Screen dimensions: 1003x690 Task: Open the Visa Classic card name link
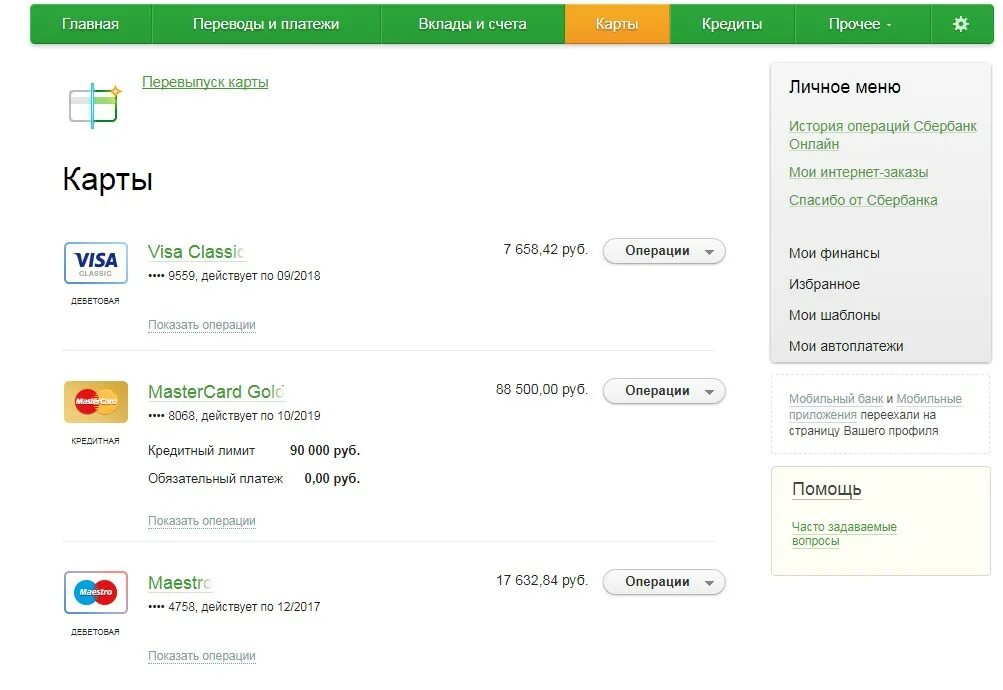[196, 252]
